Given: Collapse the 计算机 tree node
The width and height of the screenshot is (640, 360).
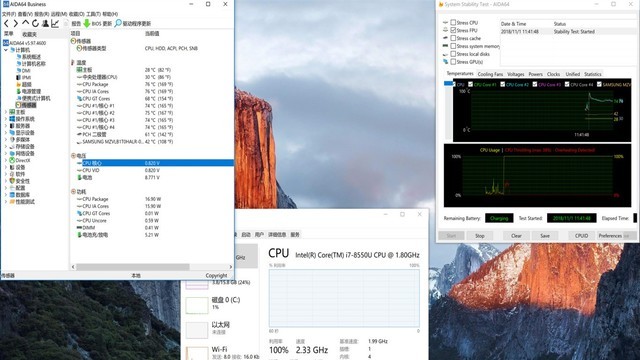Looking at the screenshot, I should tap(6, 50).
